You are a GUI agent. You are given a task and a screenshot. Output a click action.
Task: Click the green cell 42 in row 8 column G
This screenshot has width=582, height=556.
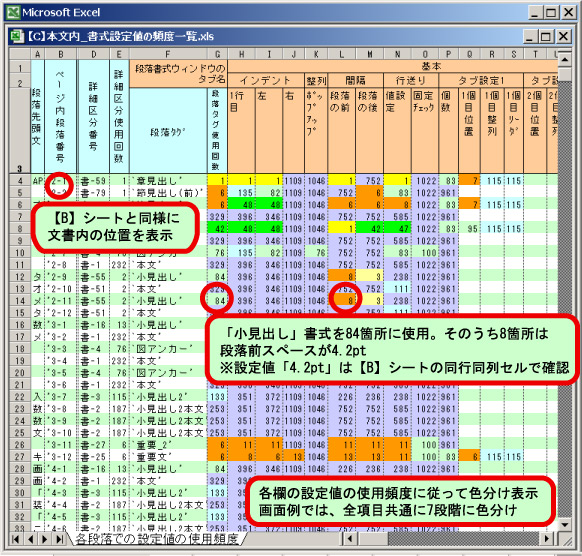point(218,229)
